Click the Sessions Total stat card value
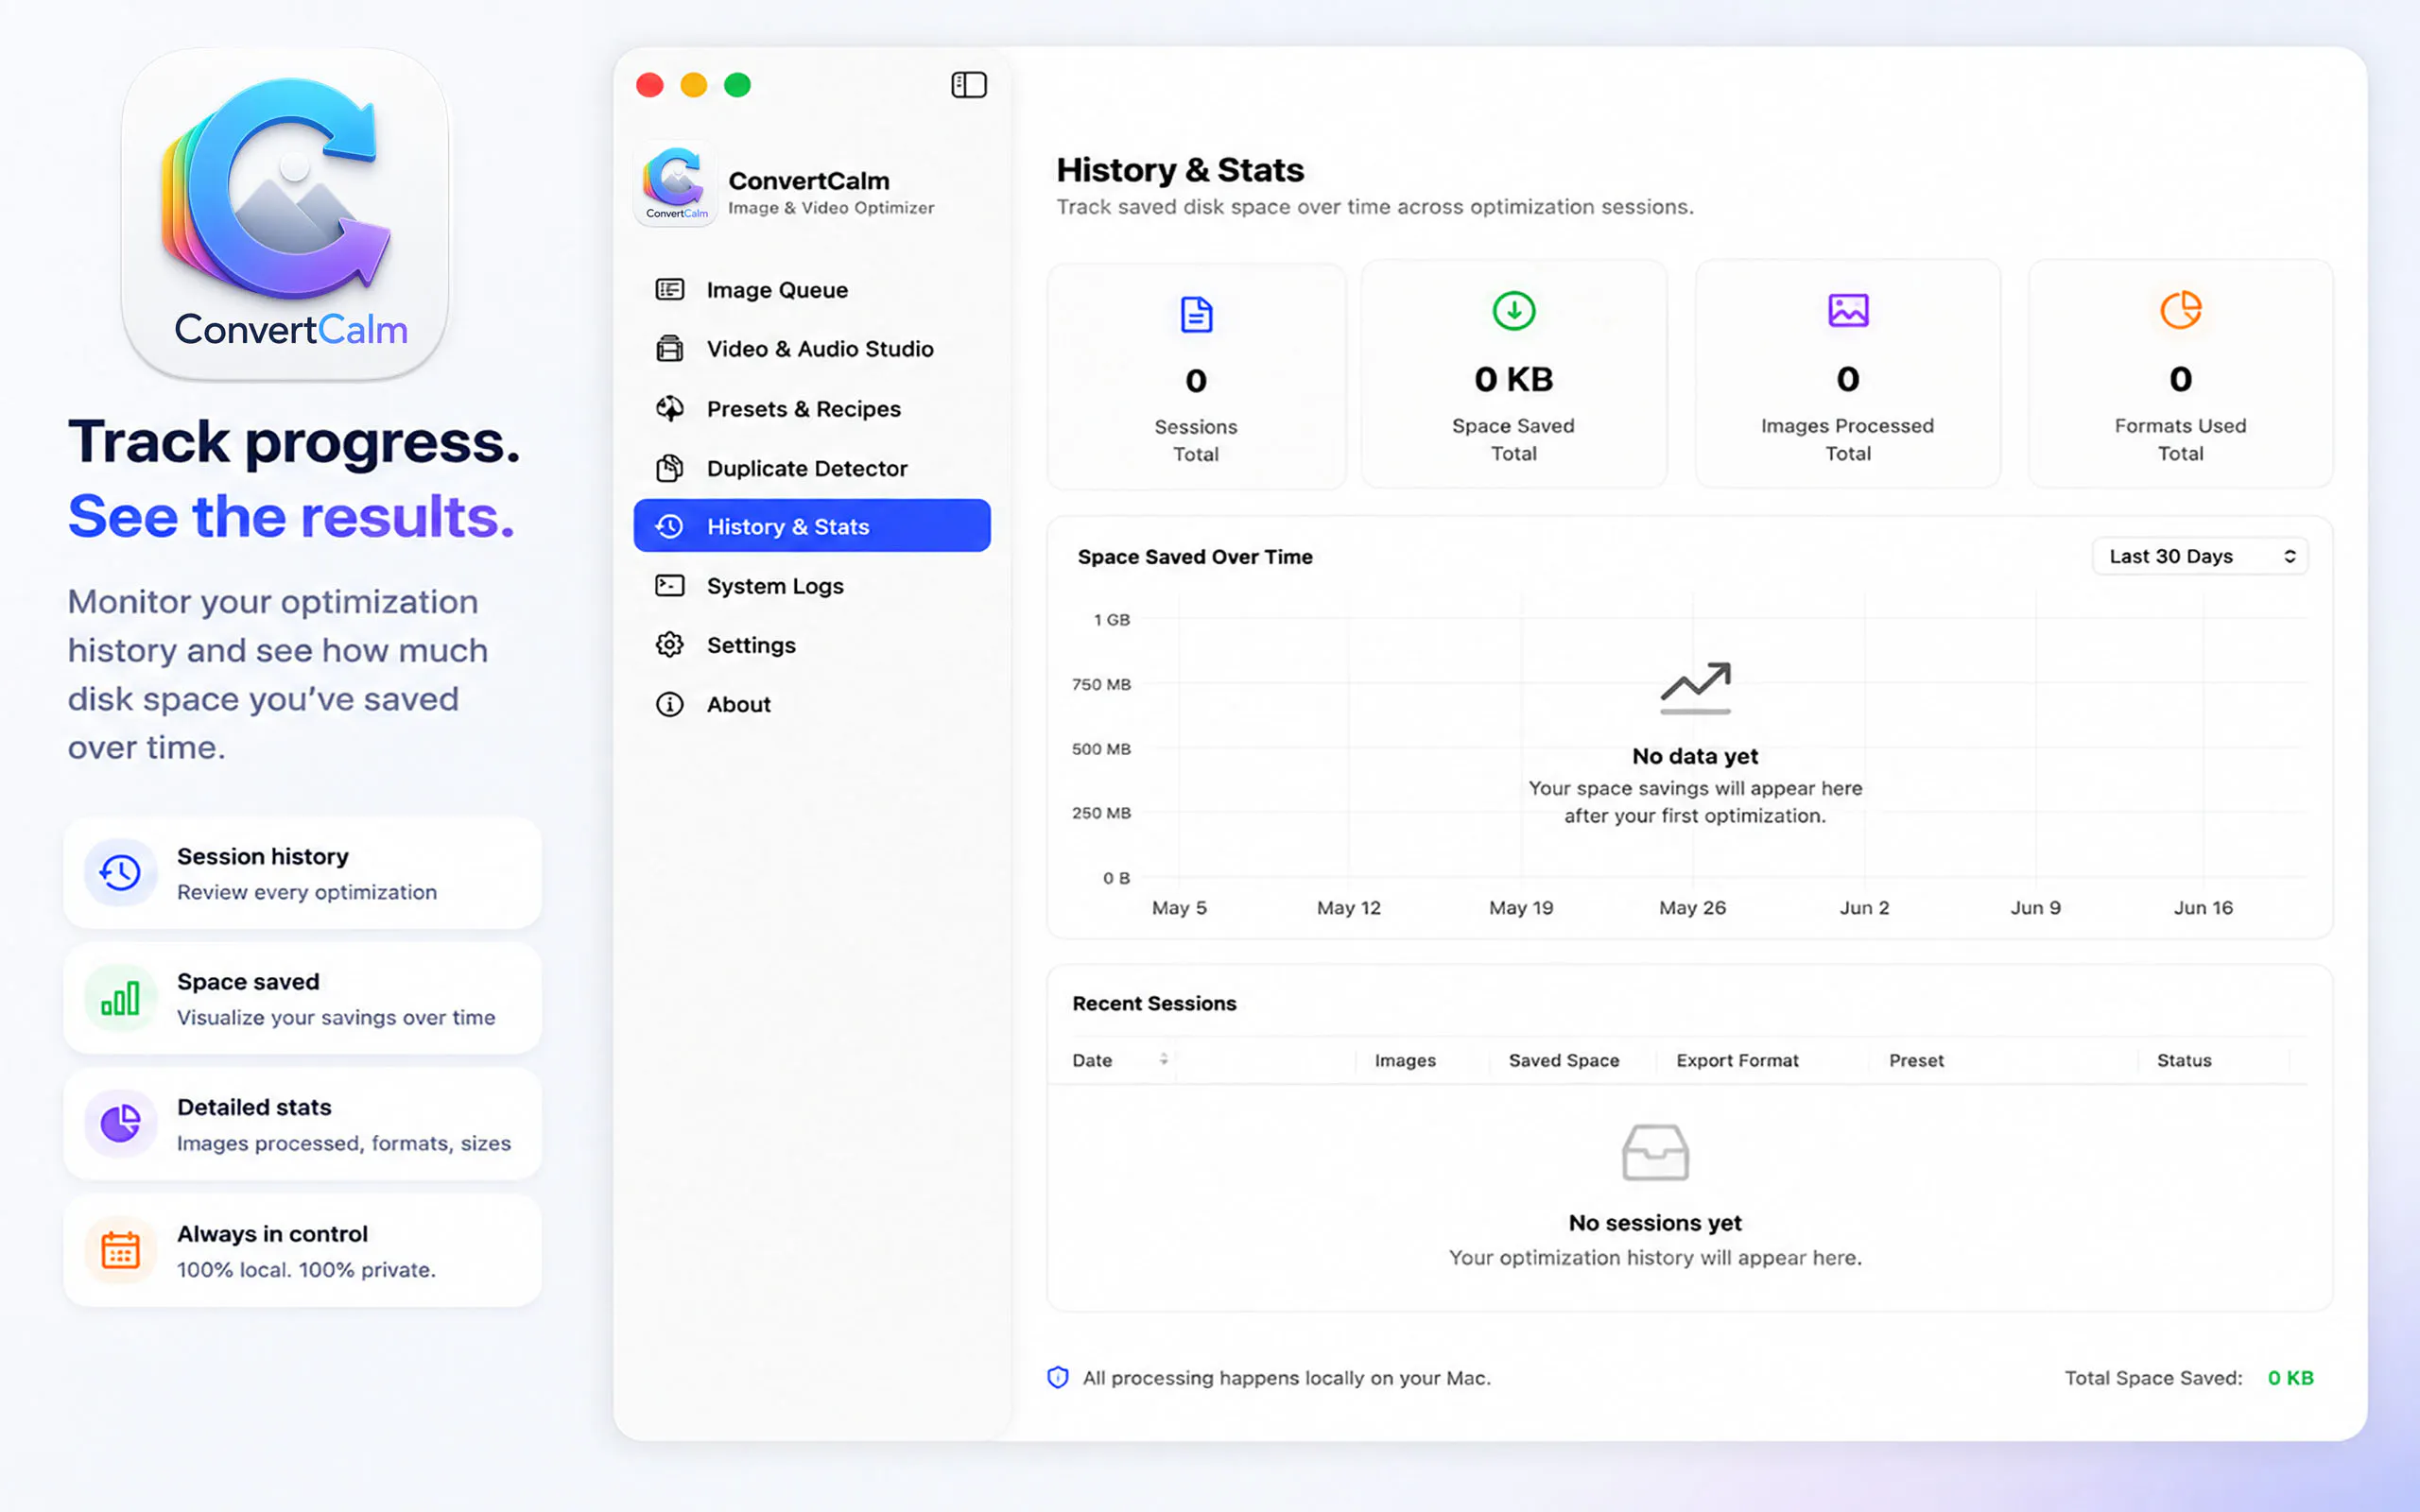The image size is (2420, 1512). [x=1196, y=380]
